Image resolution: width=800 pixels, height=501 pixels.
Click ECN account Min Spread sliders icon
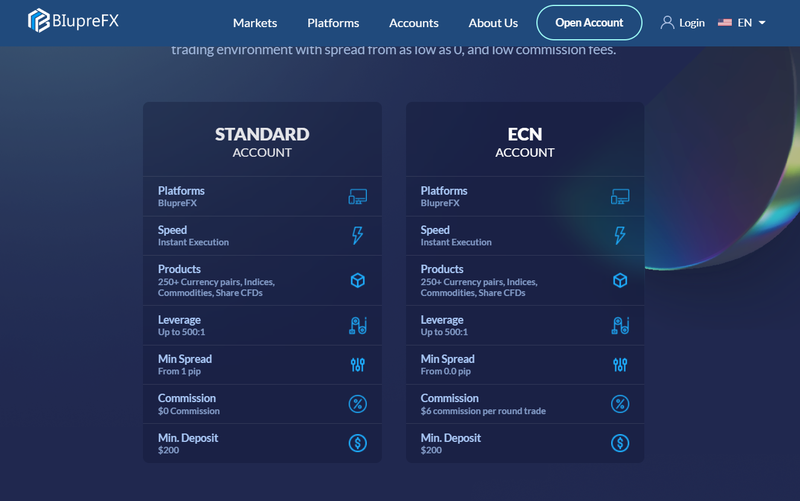[620, 365]
